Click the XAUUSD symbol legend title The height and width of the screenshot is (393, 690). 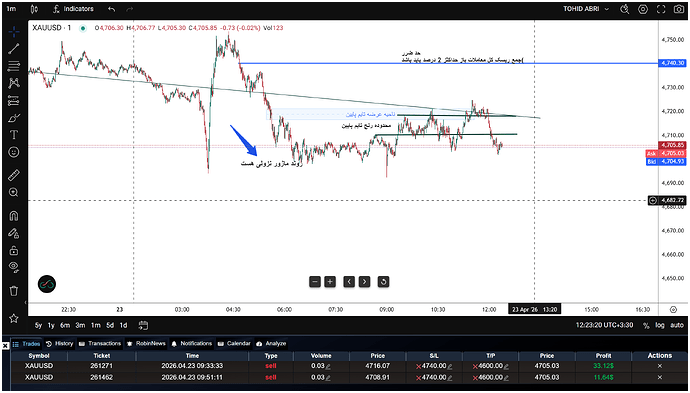[51, 28]
